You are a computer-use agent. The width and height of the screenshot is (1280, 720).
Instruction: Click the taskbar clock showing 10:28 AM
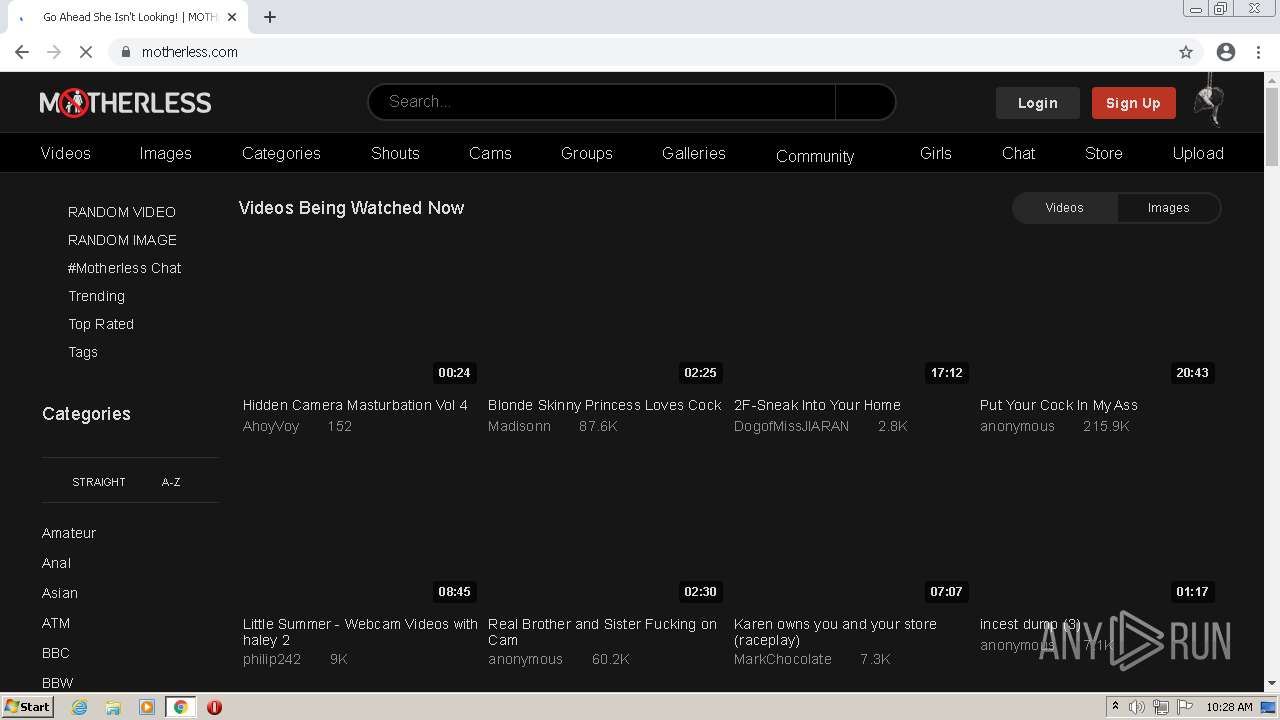tap(1229, 707)
